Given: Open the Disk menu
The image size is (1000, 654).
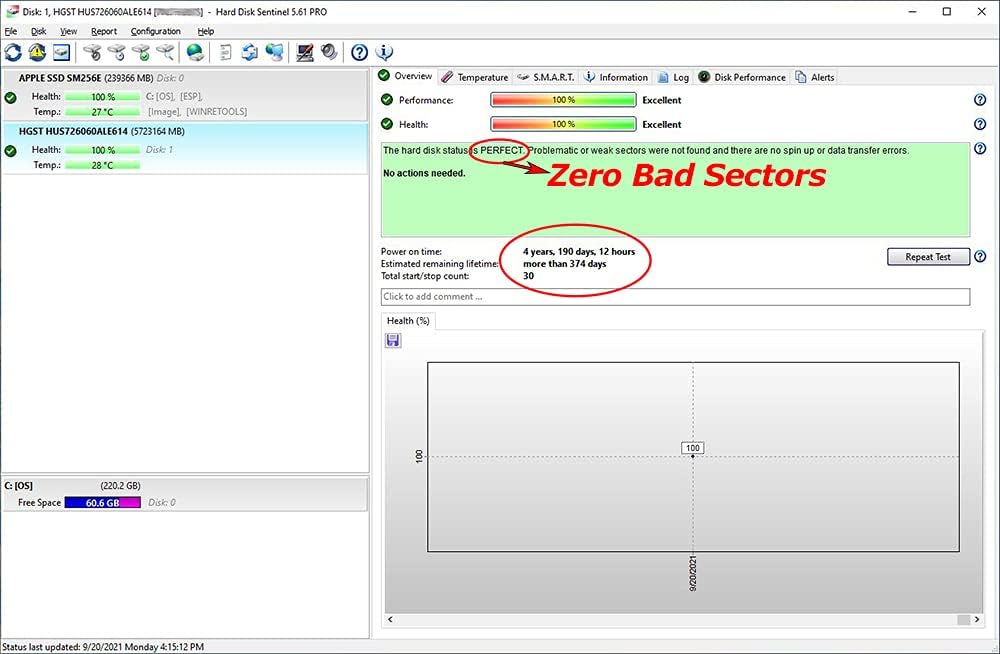Looking at the screenshot, I should (x=38, y=31).
